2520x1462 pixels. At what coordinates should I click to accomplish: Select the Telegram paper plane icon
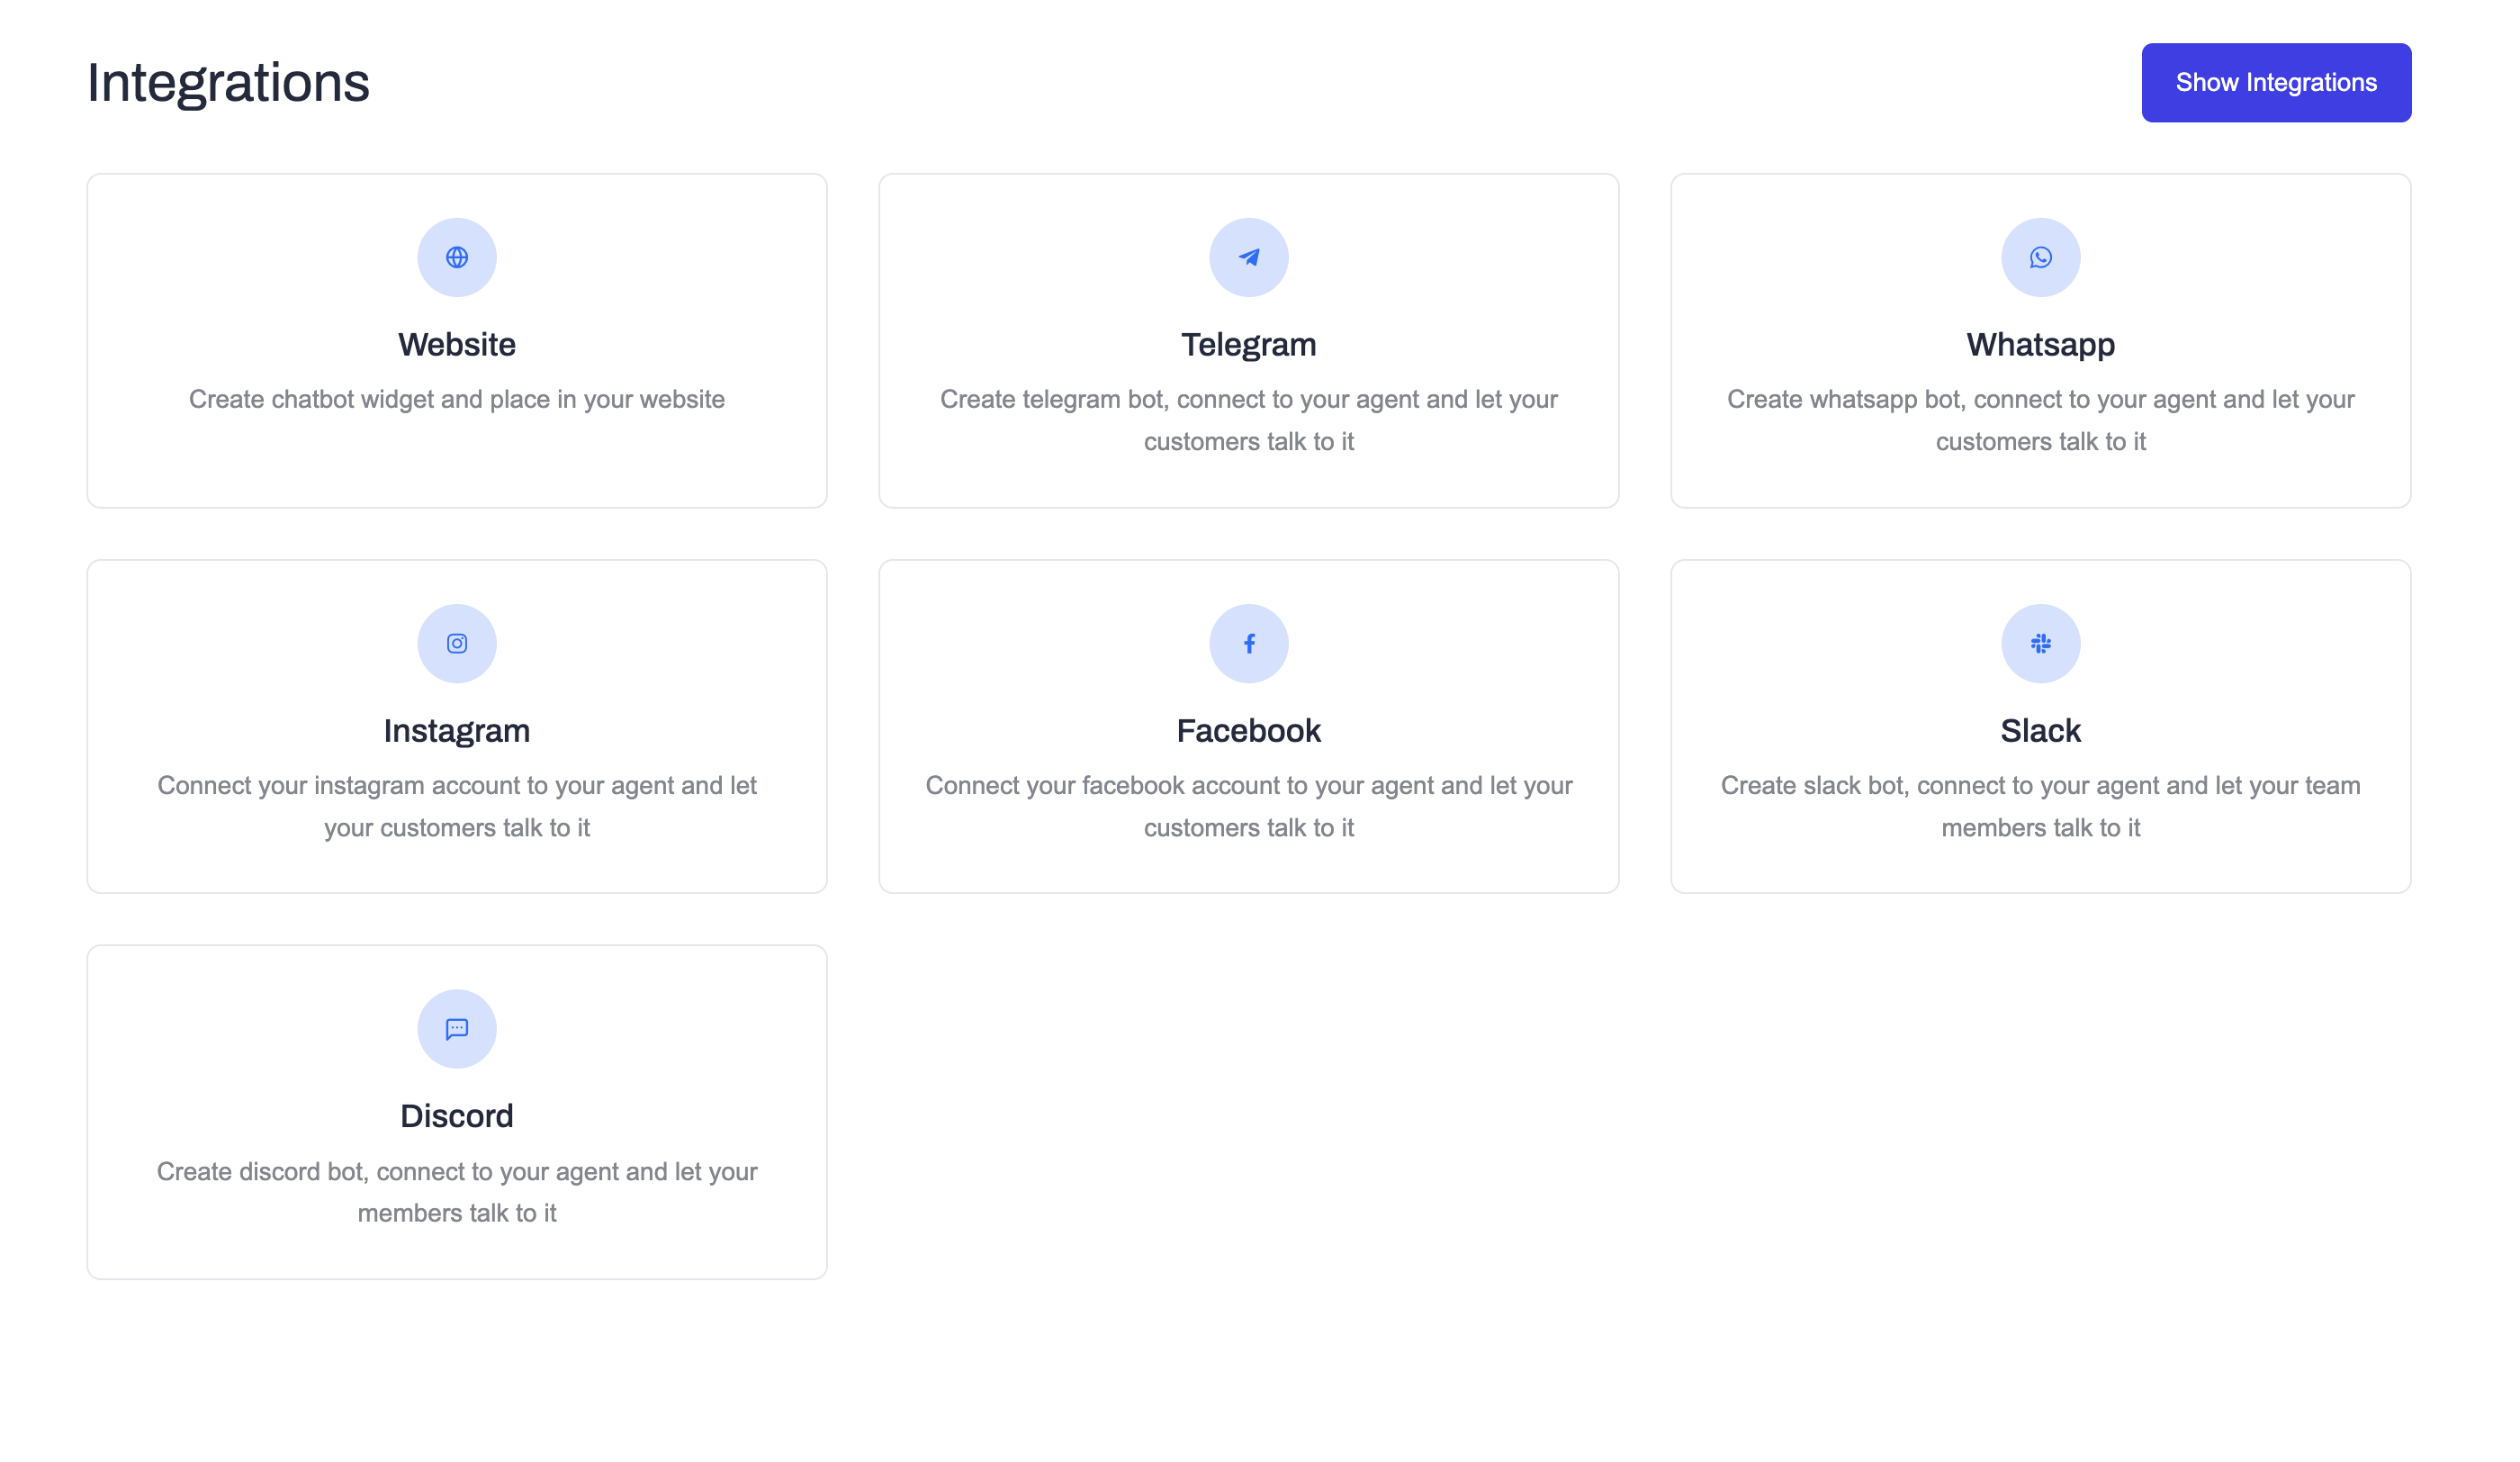(1248, 257)
